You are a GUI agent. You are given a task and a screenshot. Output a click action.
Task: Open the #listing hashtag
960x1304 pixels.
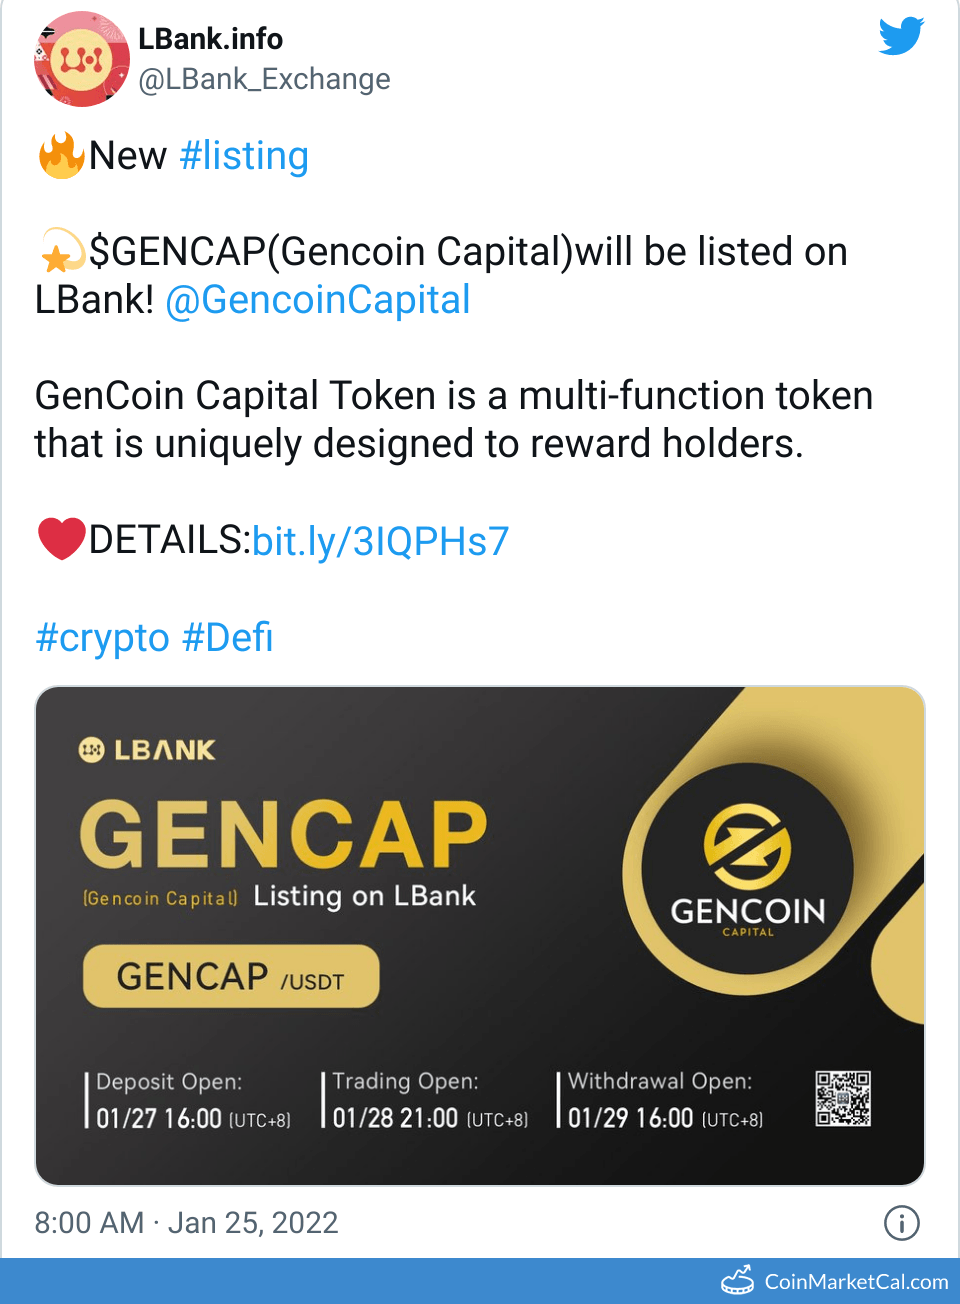click(244, 156)
